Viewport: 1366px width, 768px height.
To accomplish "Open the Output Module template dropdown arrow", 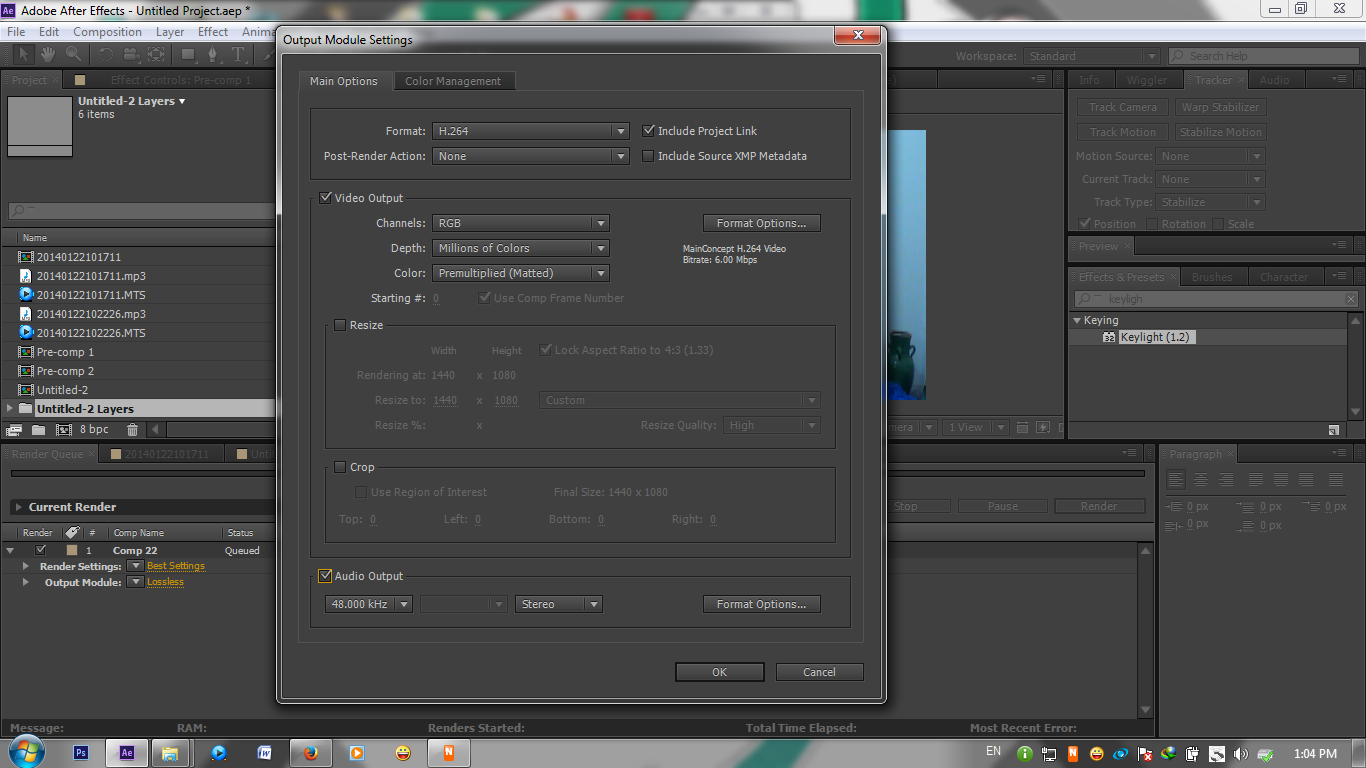I will [x=135, y=582].
